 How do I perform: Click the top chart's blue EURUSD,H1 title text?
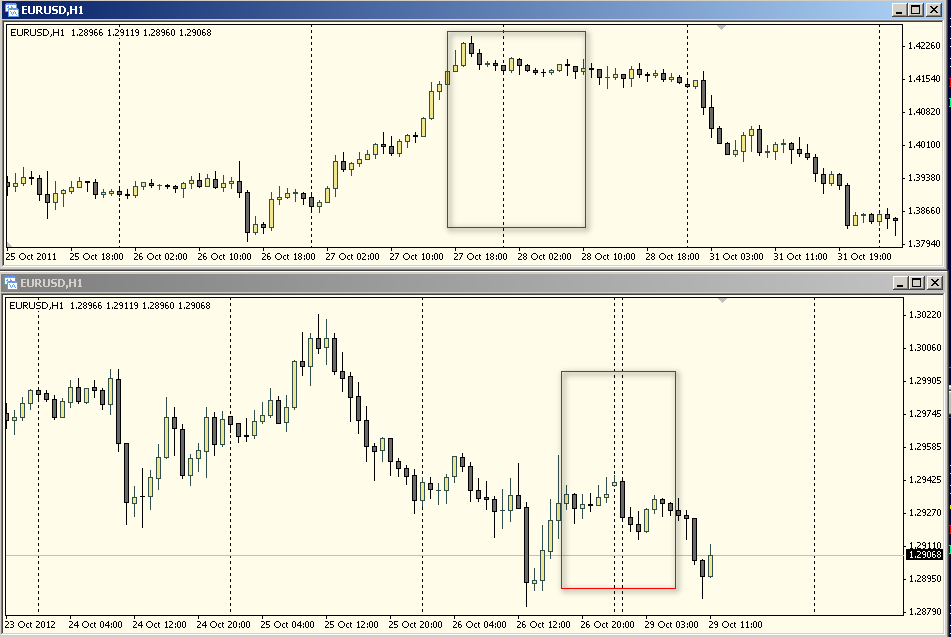[x=52, y=10]
